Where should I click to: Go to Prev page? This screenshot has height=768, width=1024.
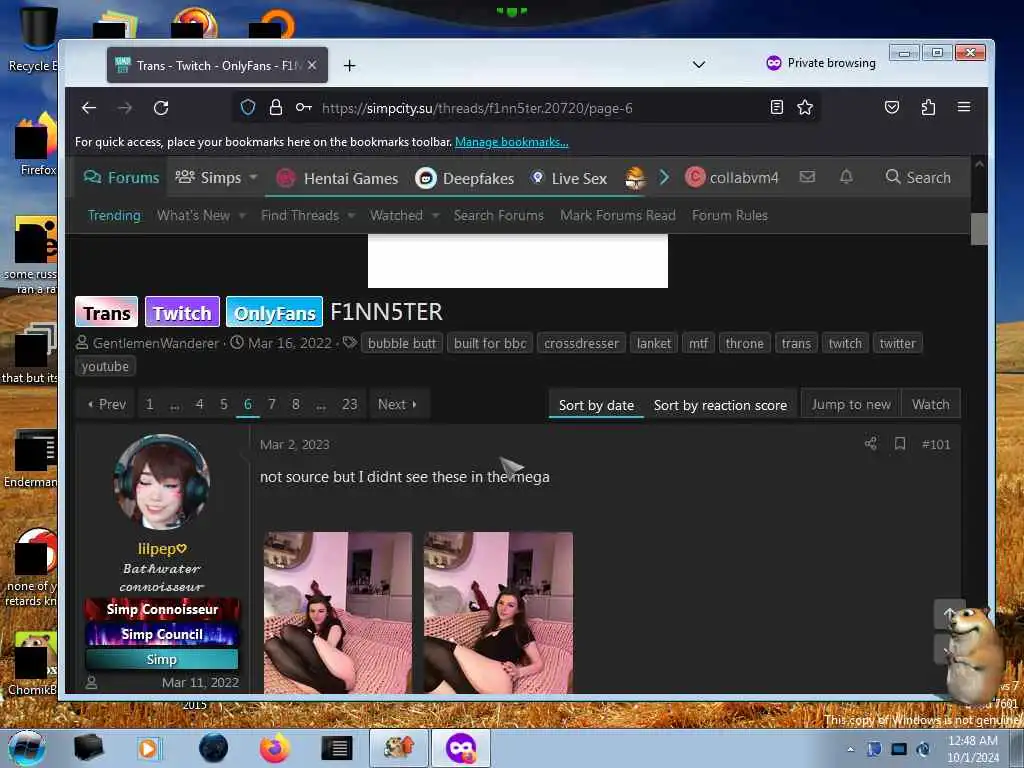click(x=106, y=404)
